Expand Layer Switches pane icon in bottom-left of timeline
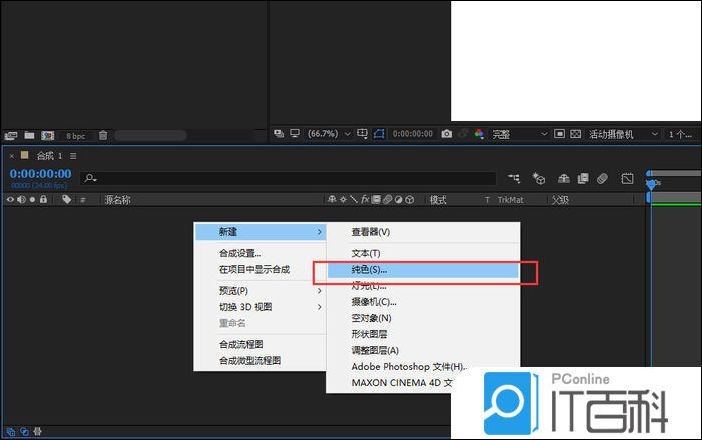 tap(11, 431)
